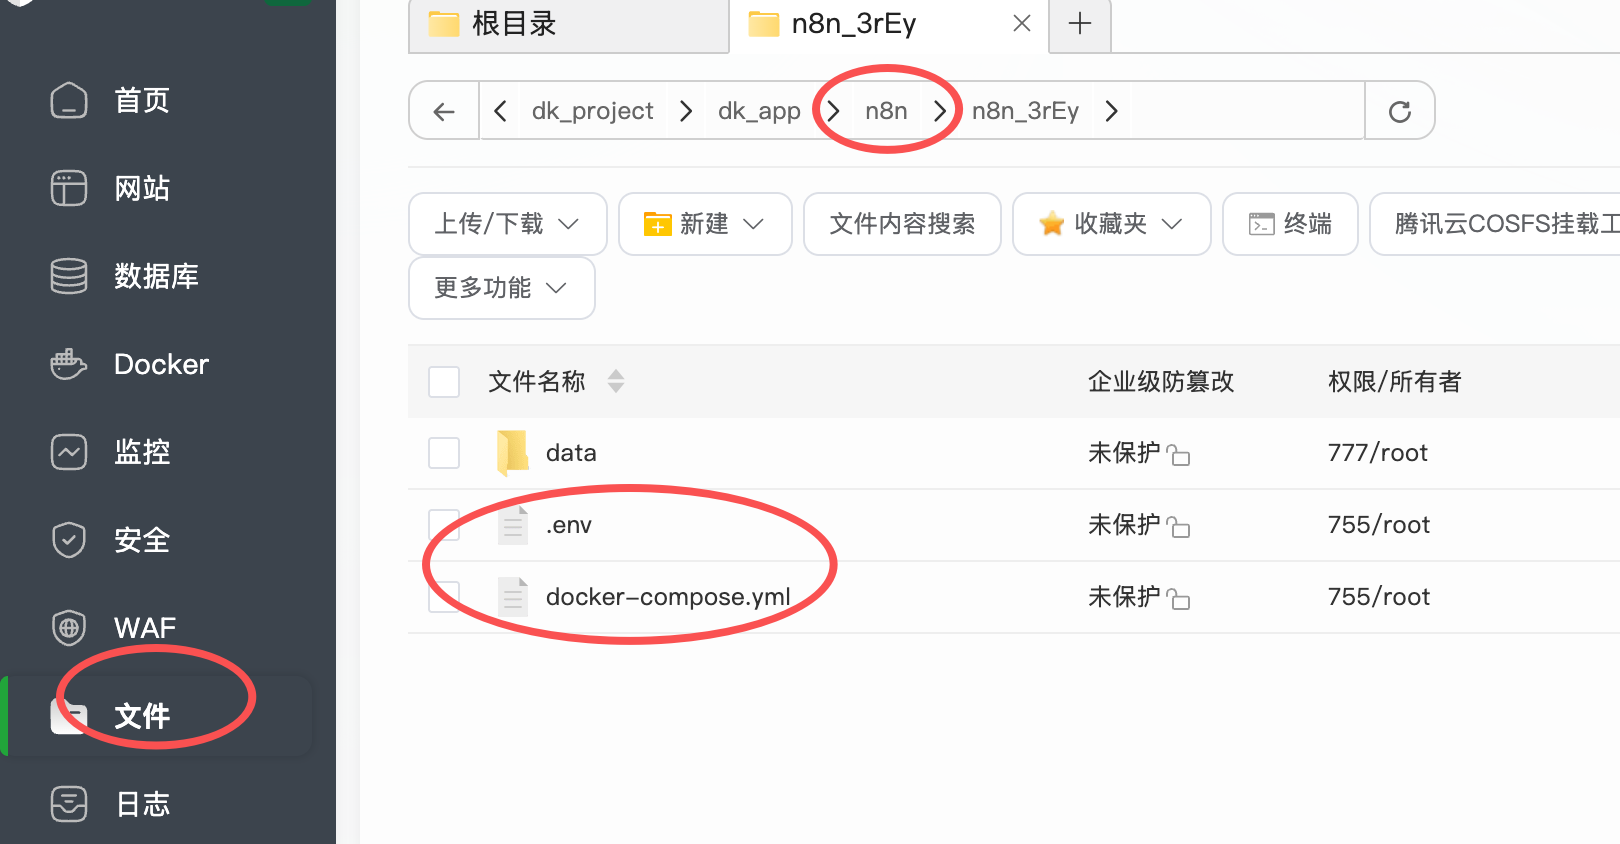Expand the new file/folder dropdown

pos(704,224)
